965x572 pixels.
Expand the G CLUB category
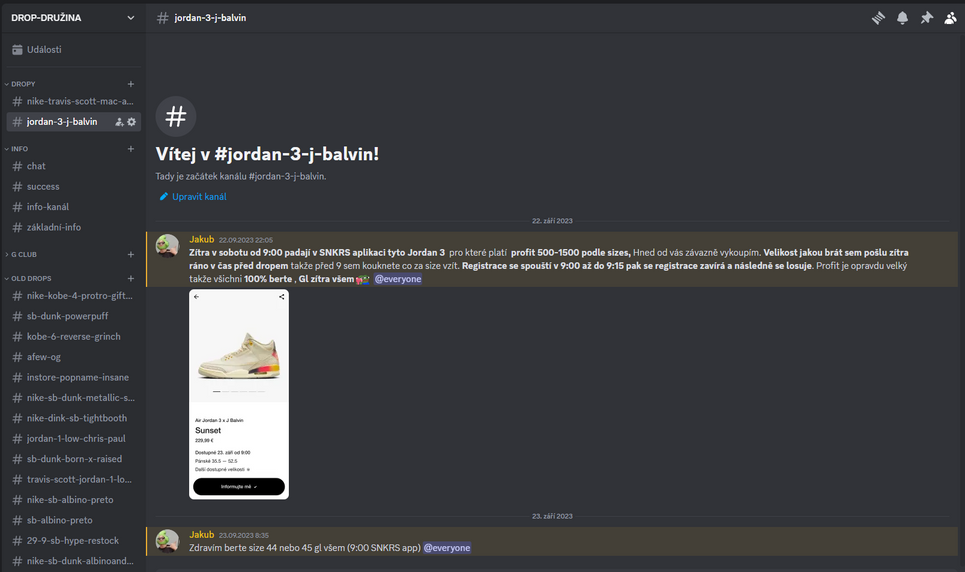click(x=24, y=255)
